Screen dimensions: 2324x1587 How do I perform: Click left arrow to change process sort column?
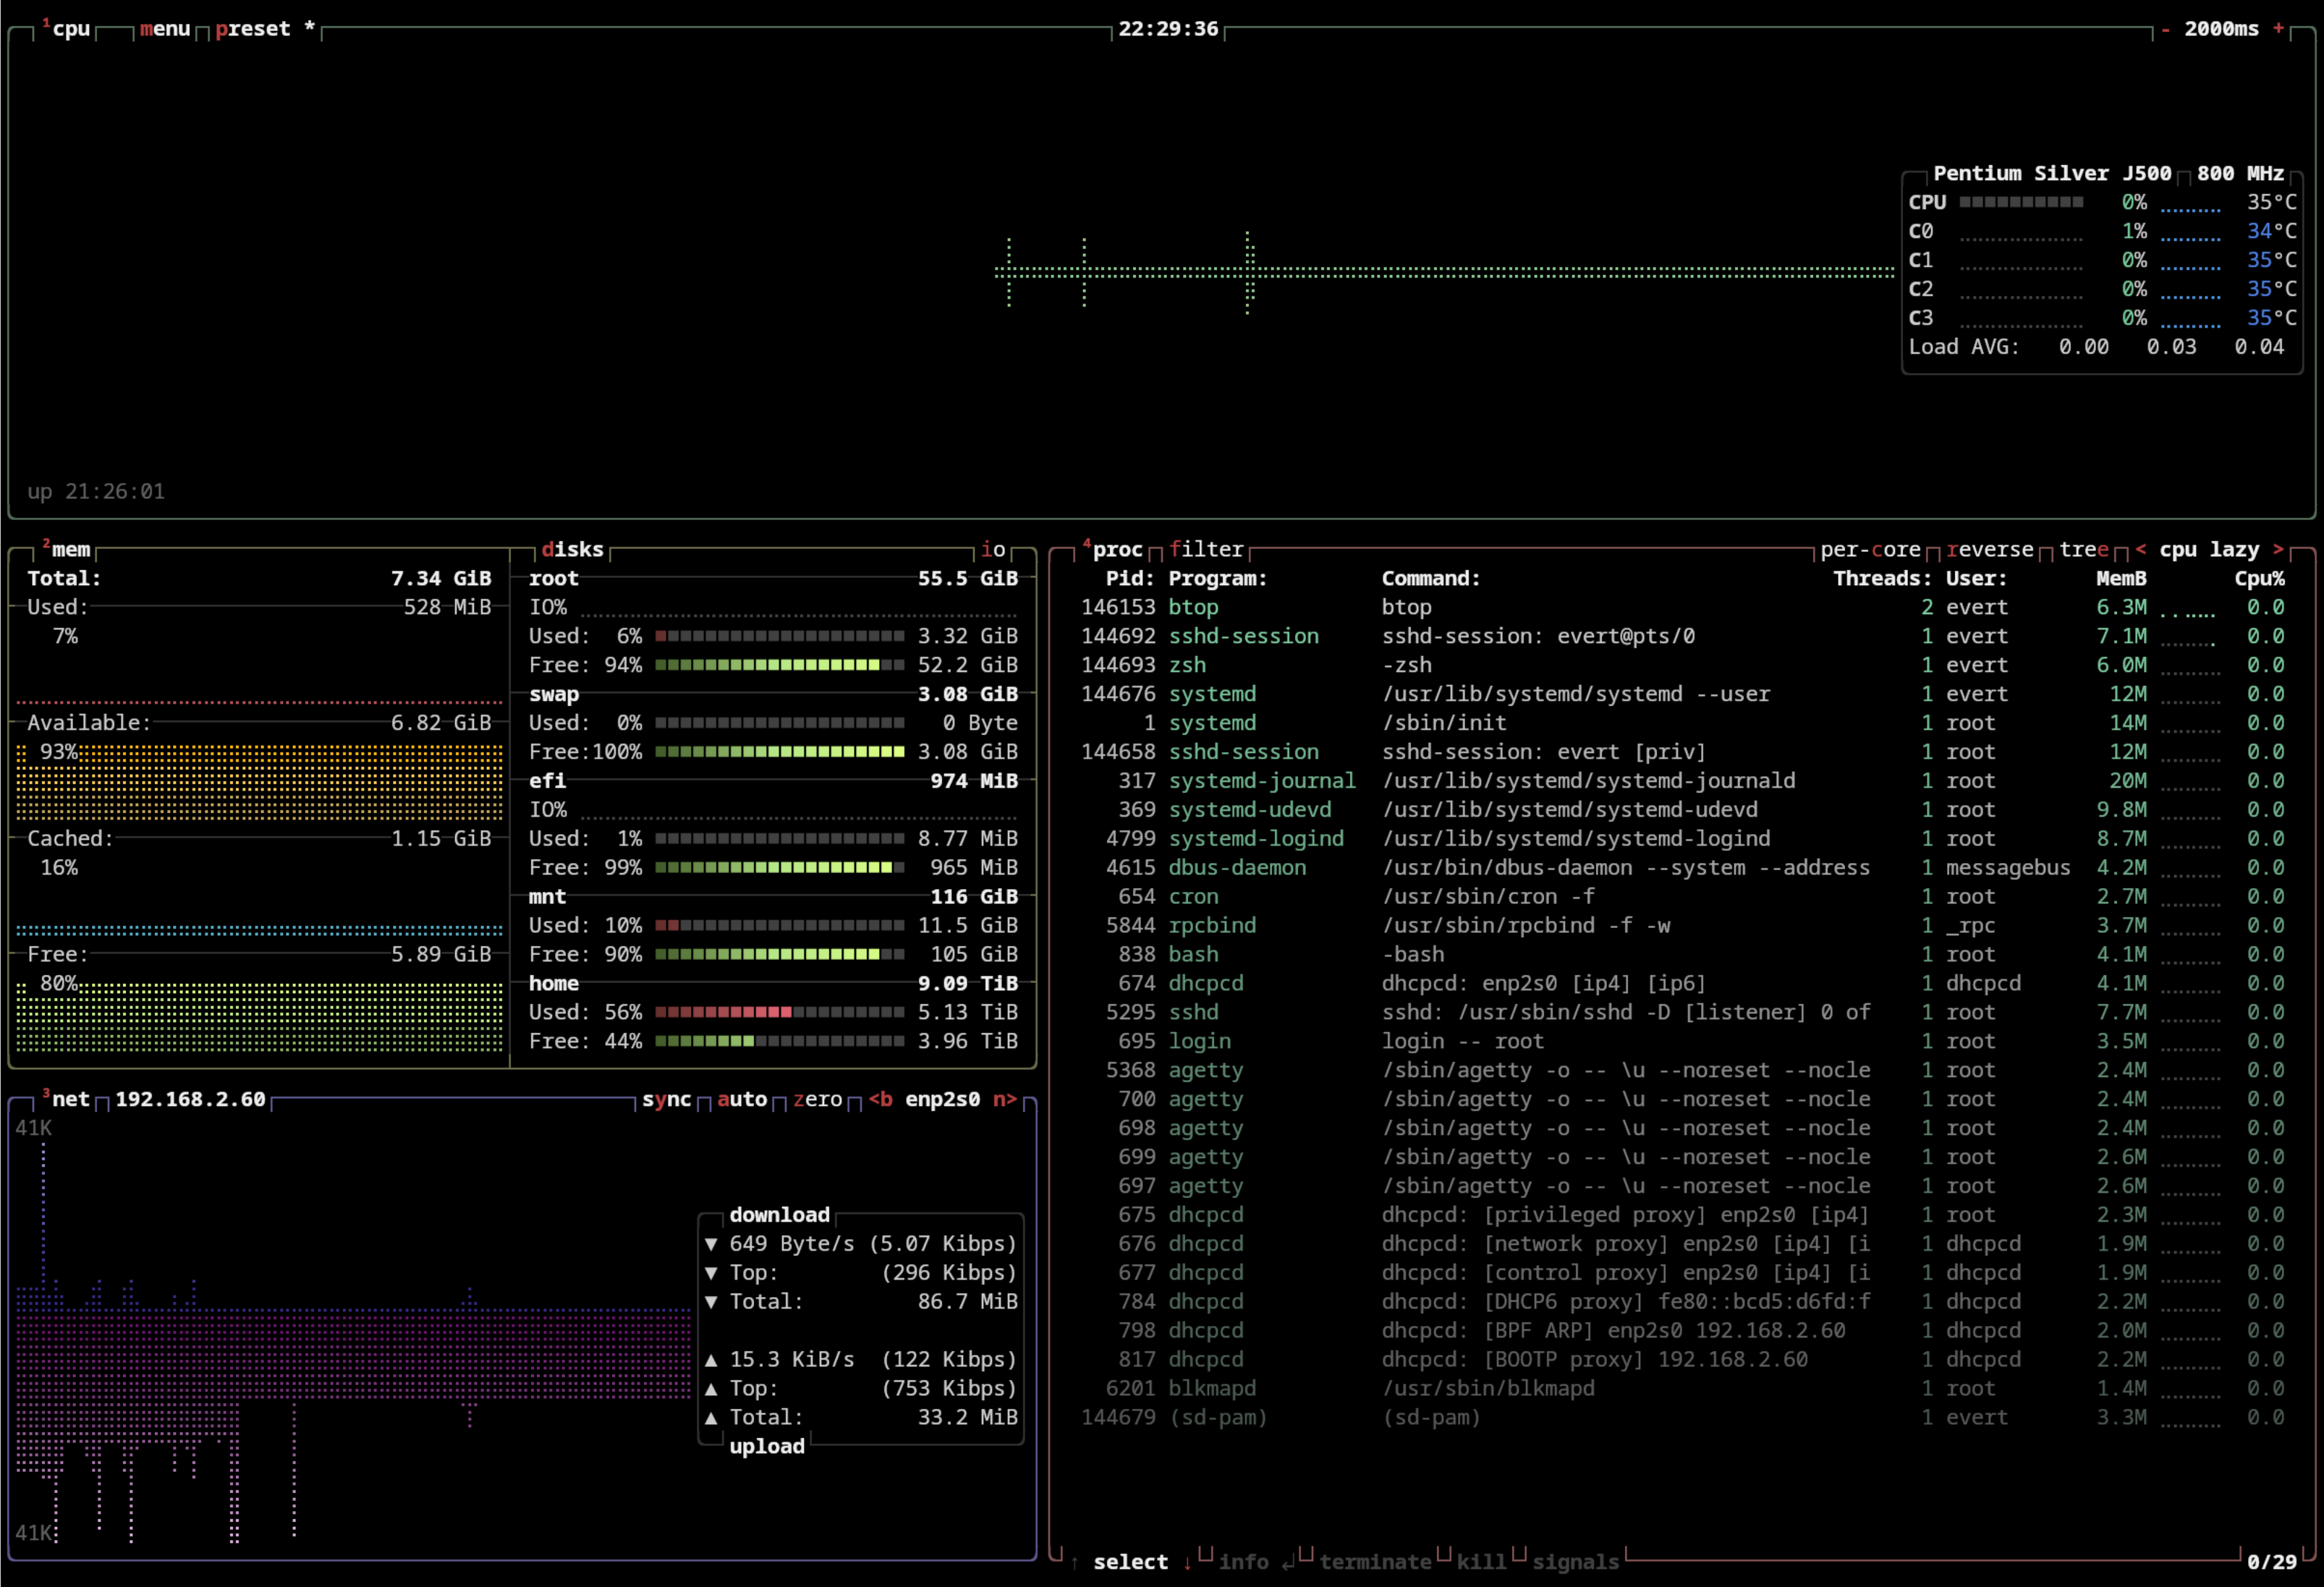pos(2140,549)
